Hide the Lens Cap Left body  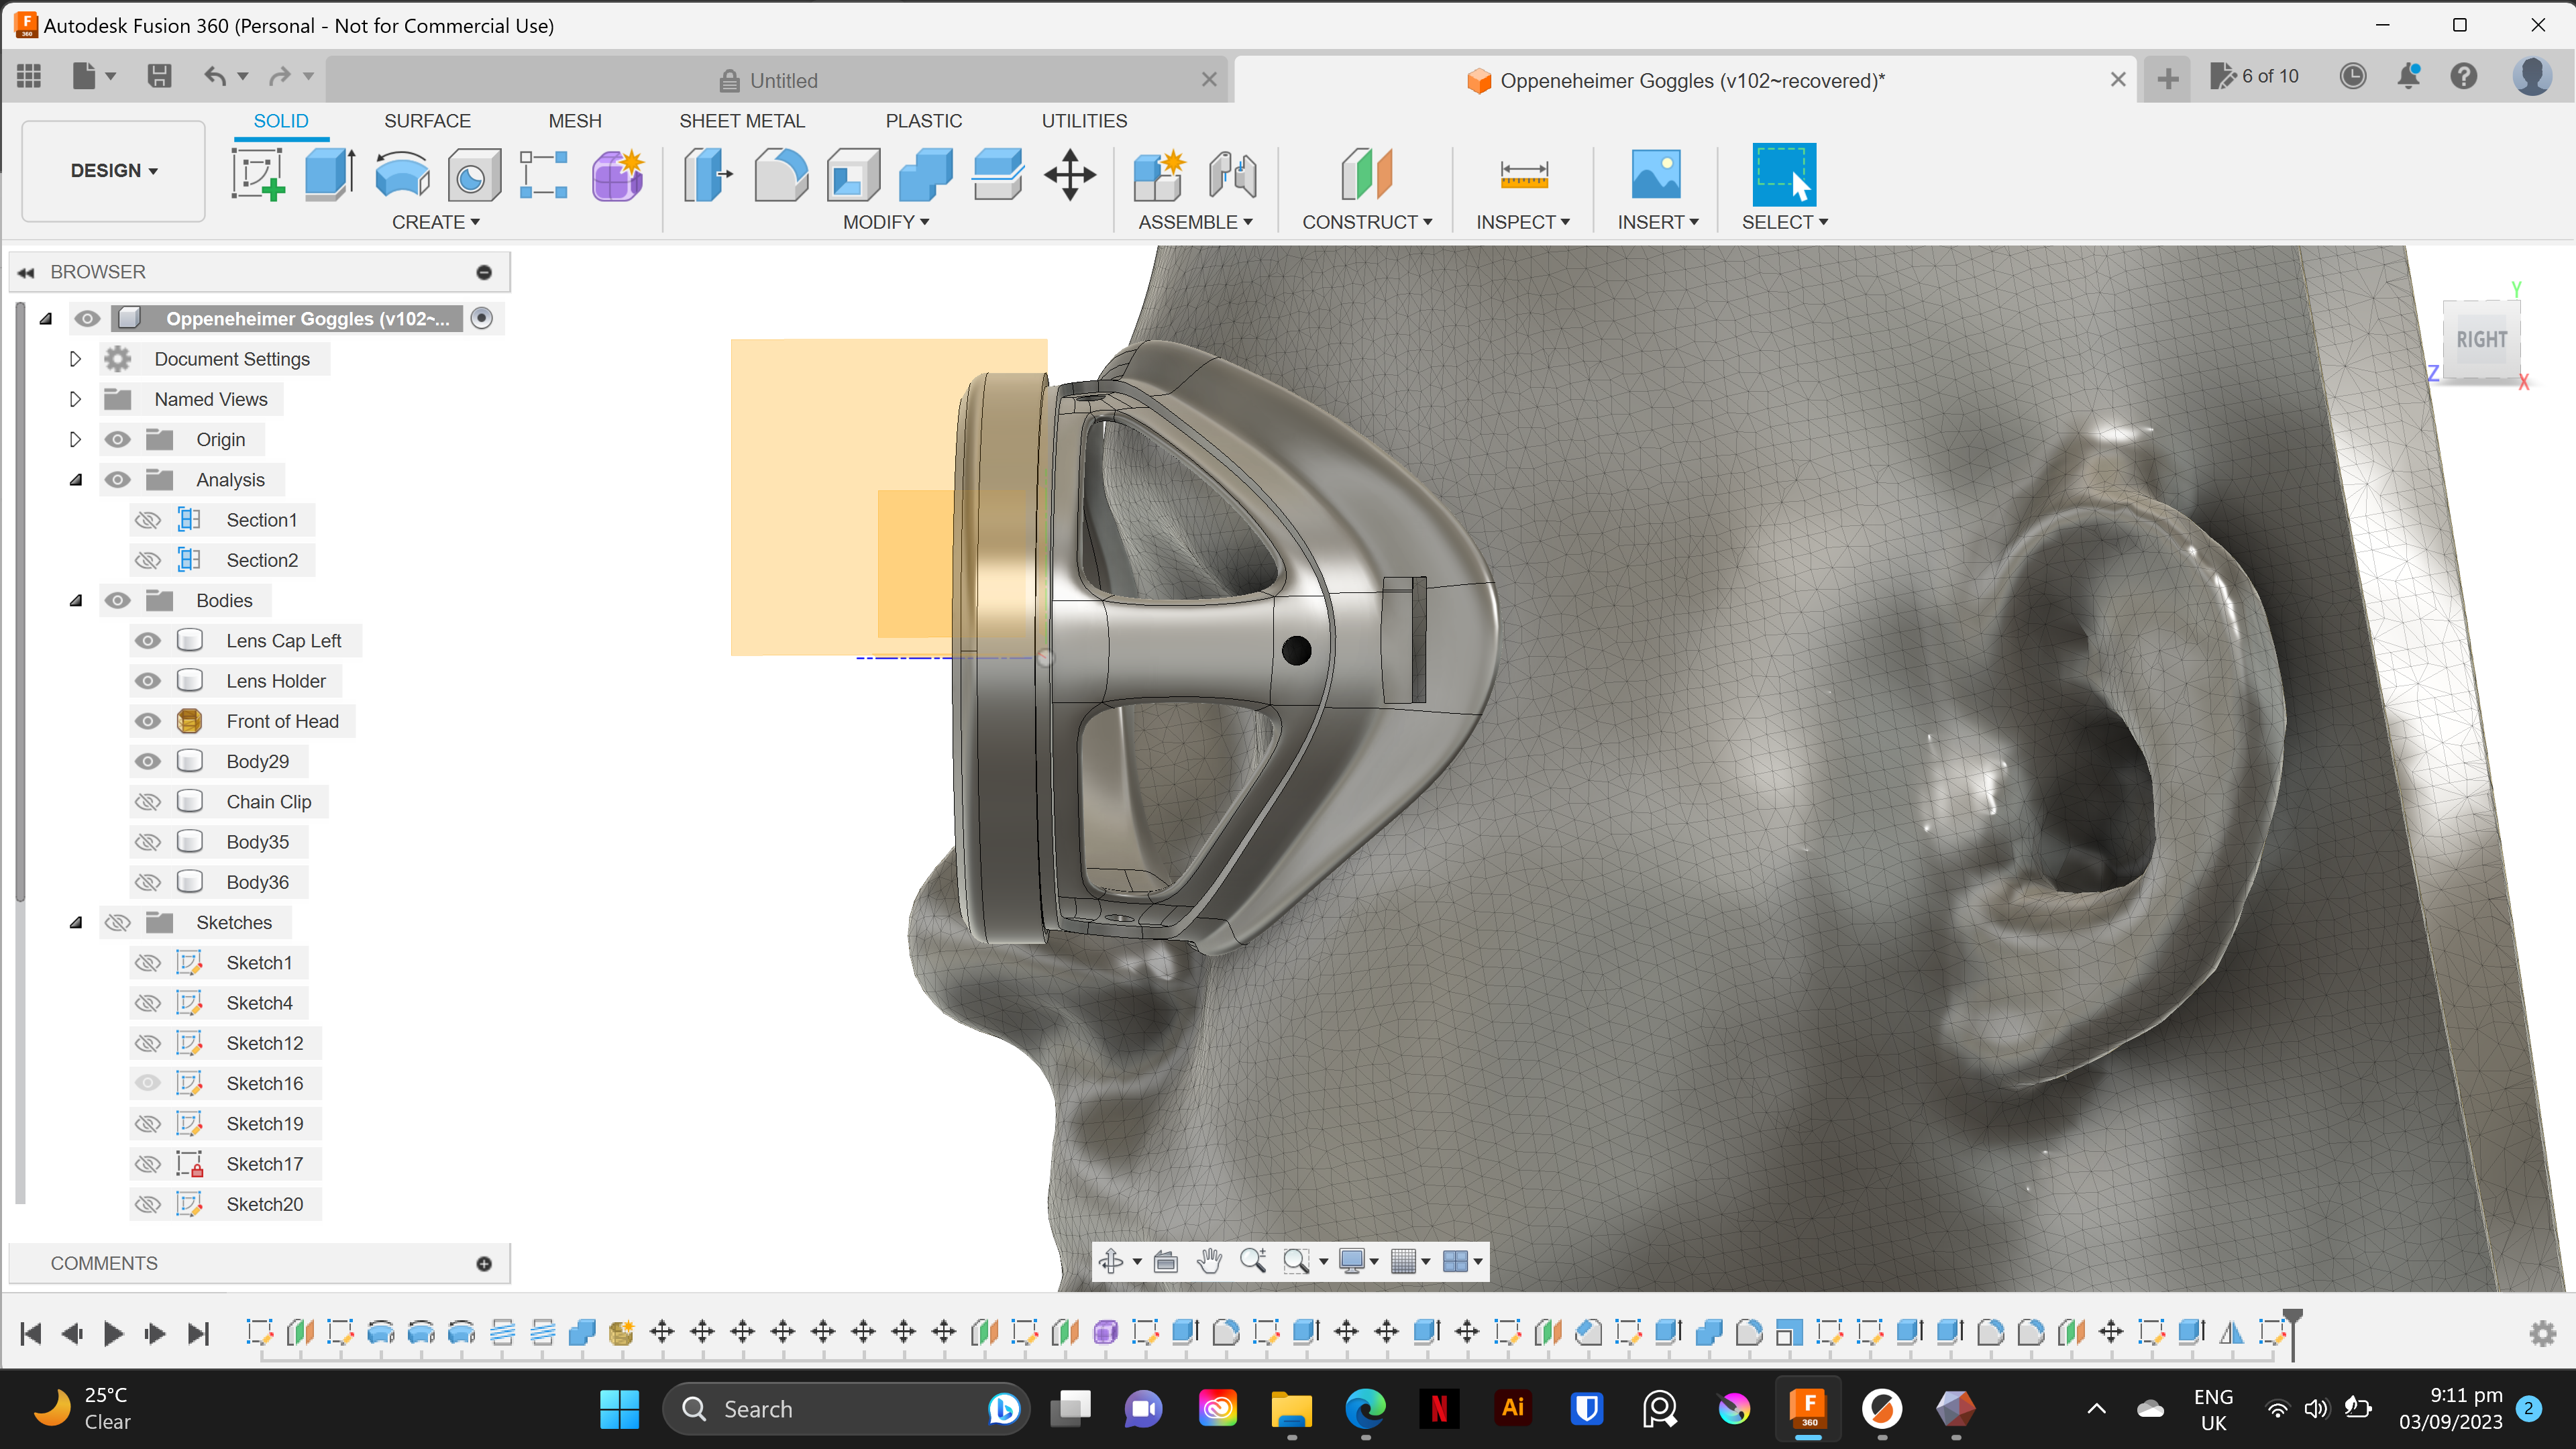147,640
